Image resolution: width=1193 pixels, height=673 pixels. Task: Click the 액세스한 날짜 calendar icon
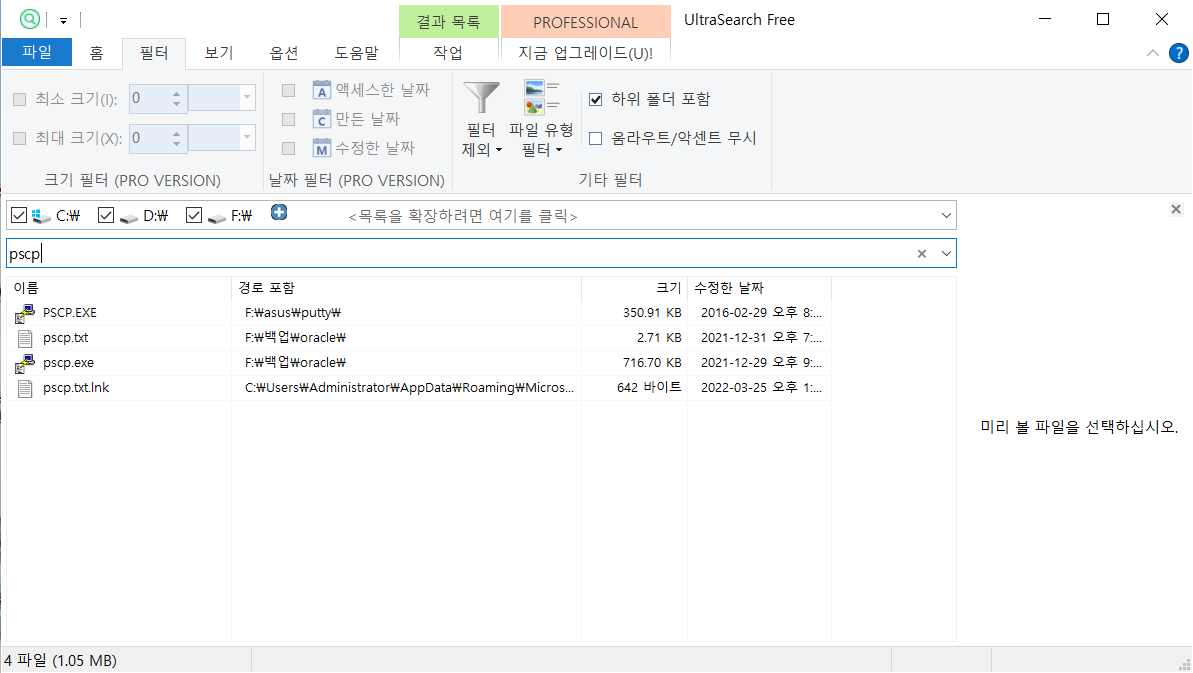322,90
